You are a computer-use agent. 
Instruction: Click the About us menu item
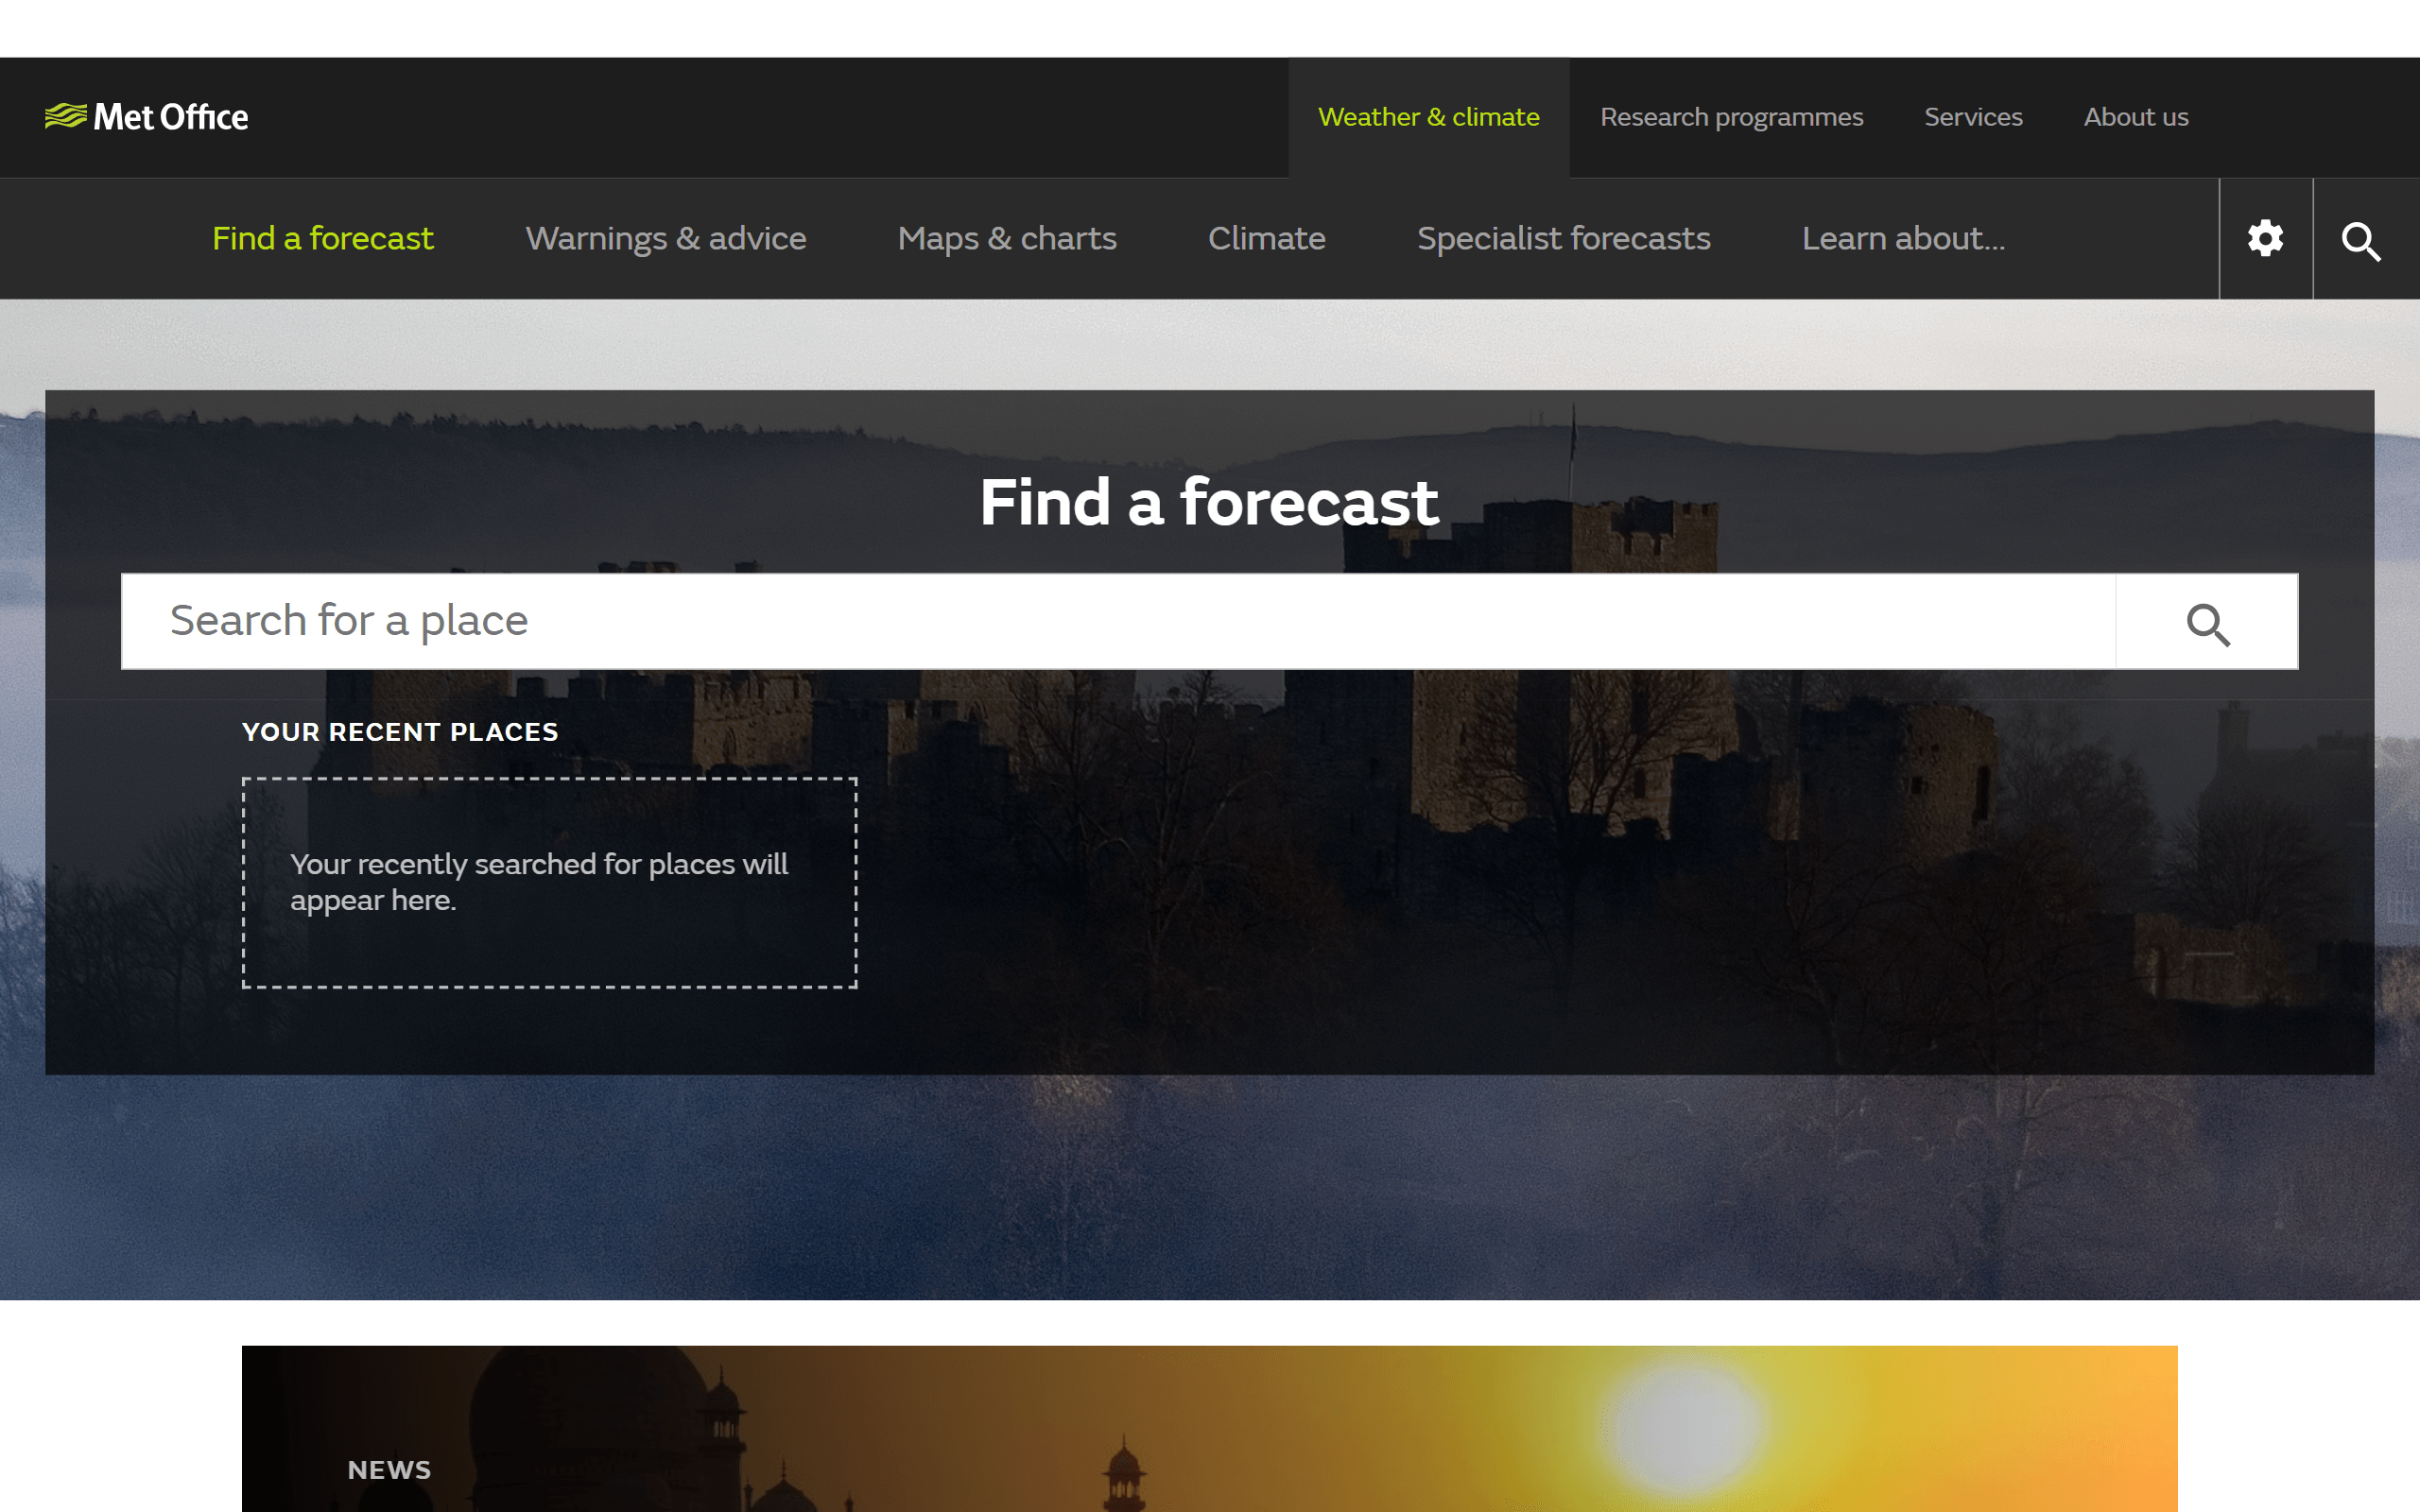tap(2135, 117)
